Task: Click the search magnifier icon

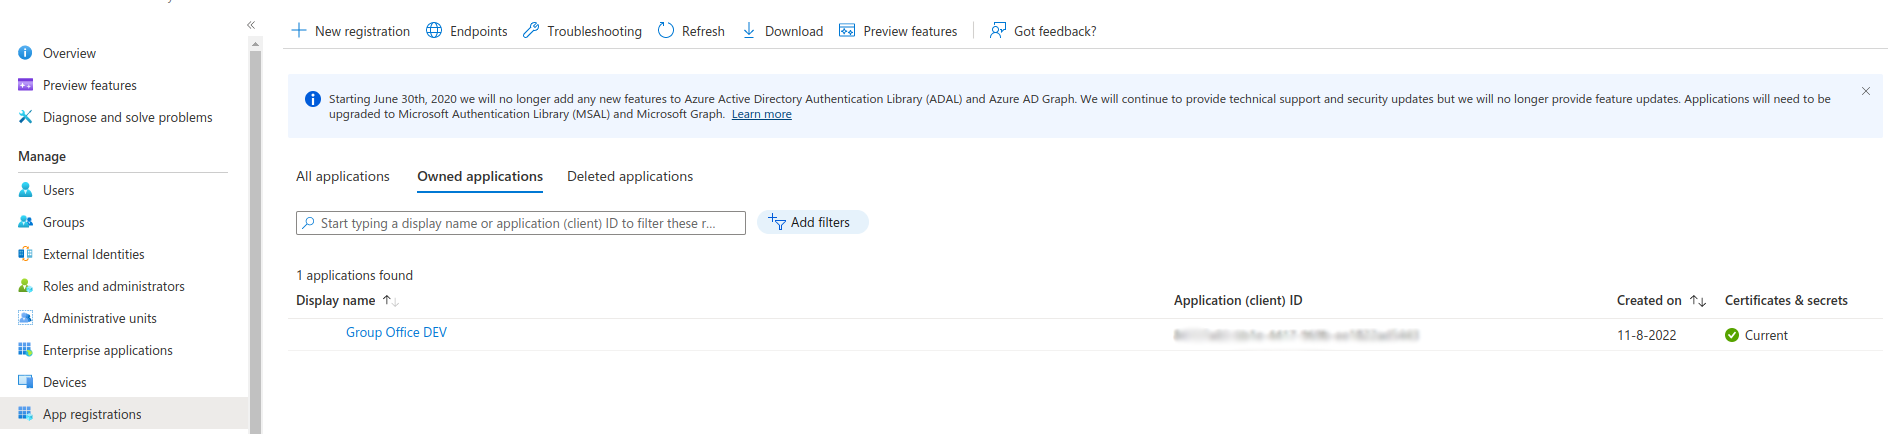Action: (309, 223)
